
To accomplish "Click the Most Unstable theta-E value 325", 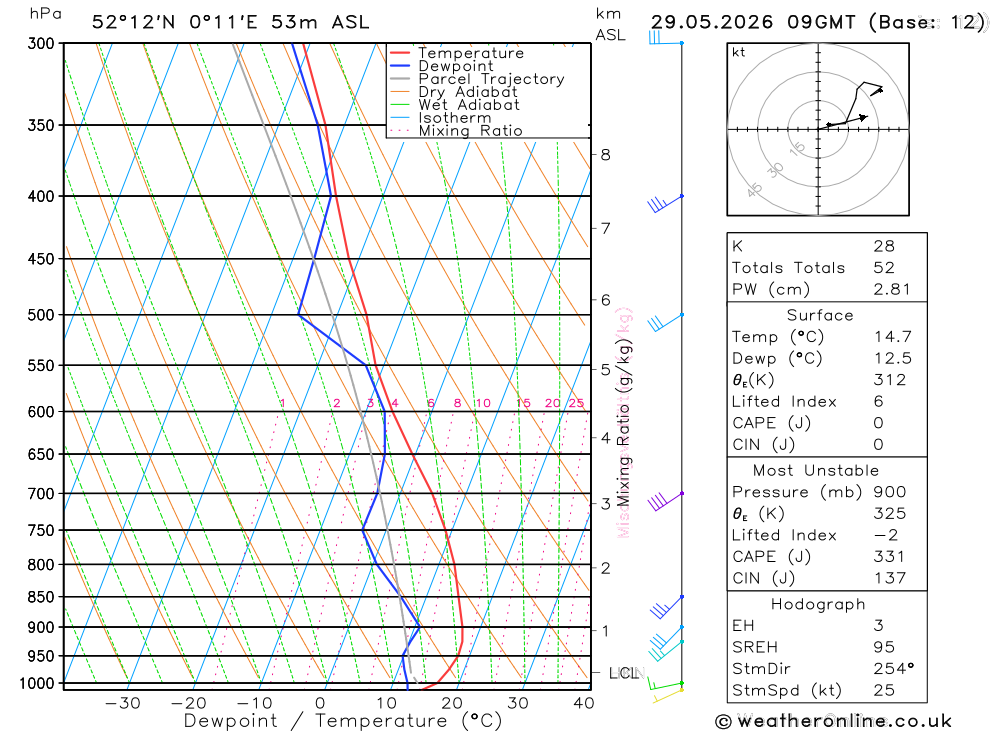I will click(890, 514).
